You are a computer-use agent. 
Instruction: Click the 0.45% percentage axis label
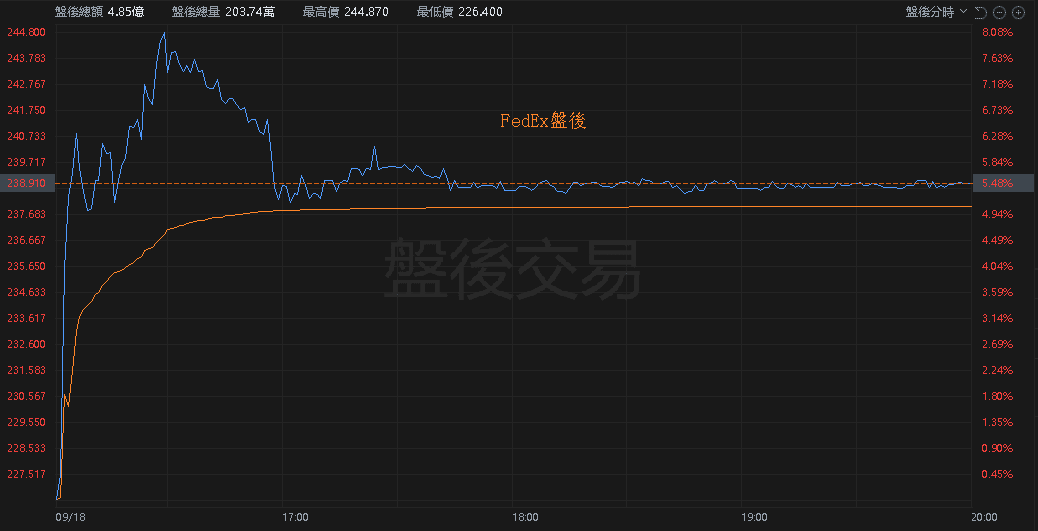click(998, 474)
